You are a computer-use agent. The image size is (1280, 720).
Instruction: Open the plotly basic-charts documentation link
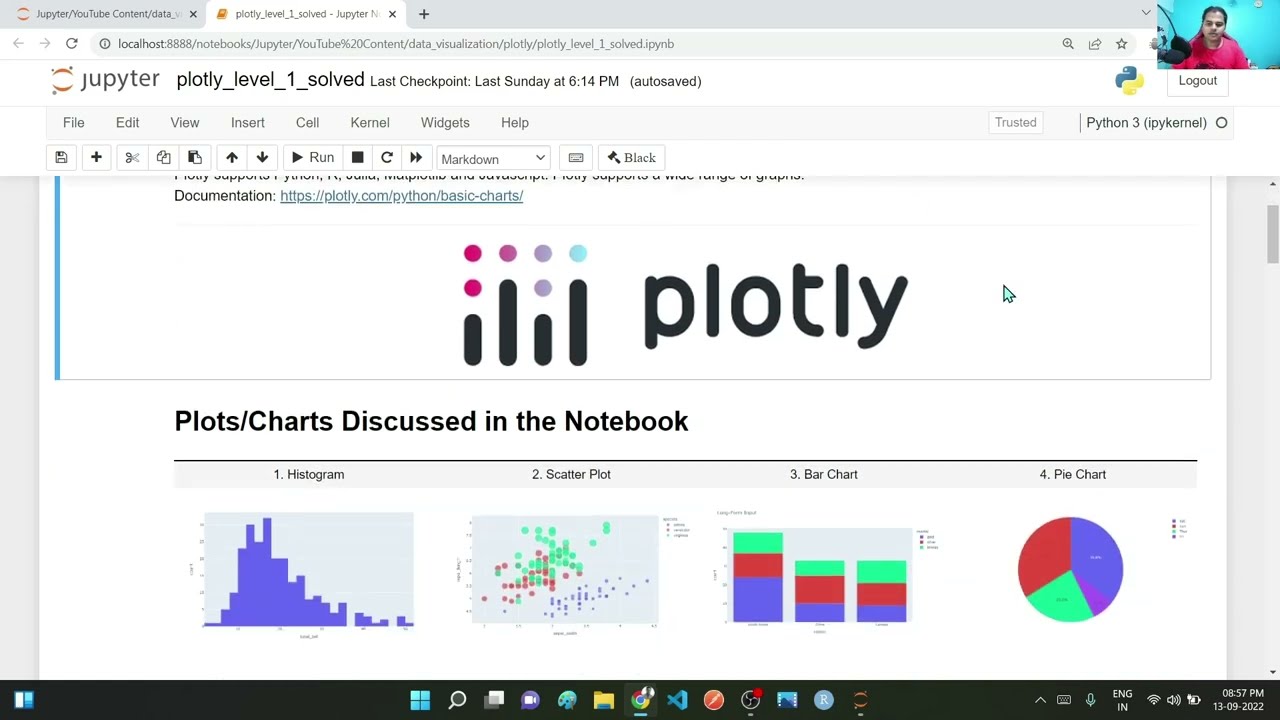[x=401, y=196]
